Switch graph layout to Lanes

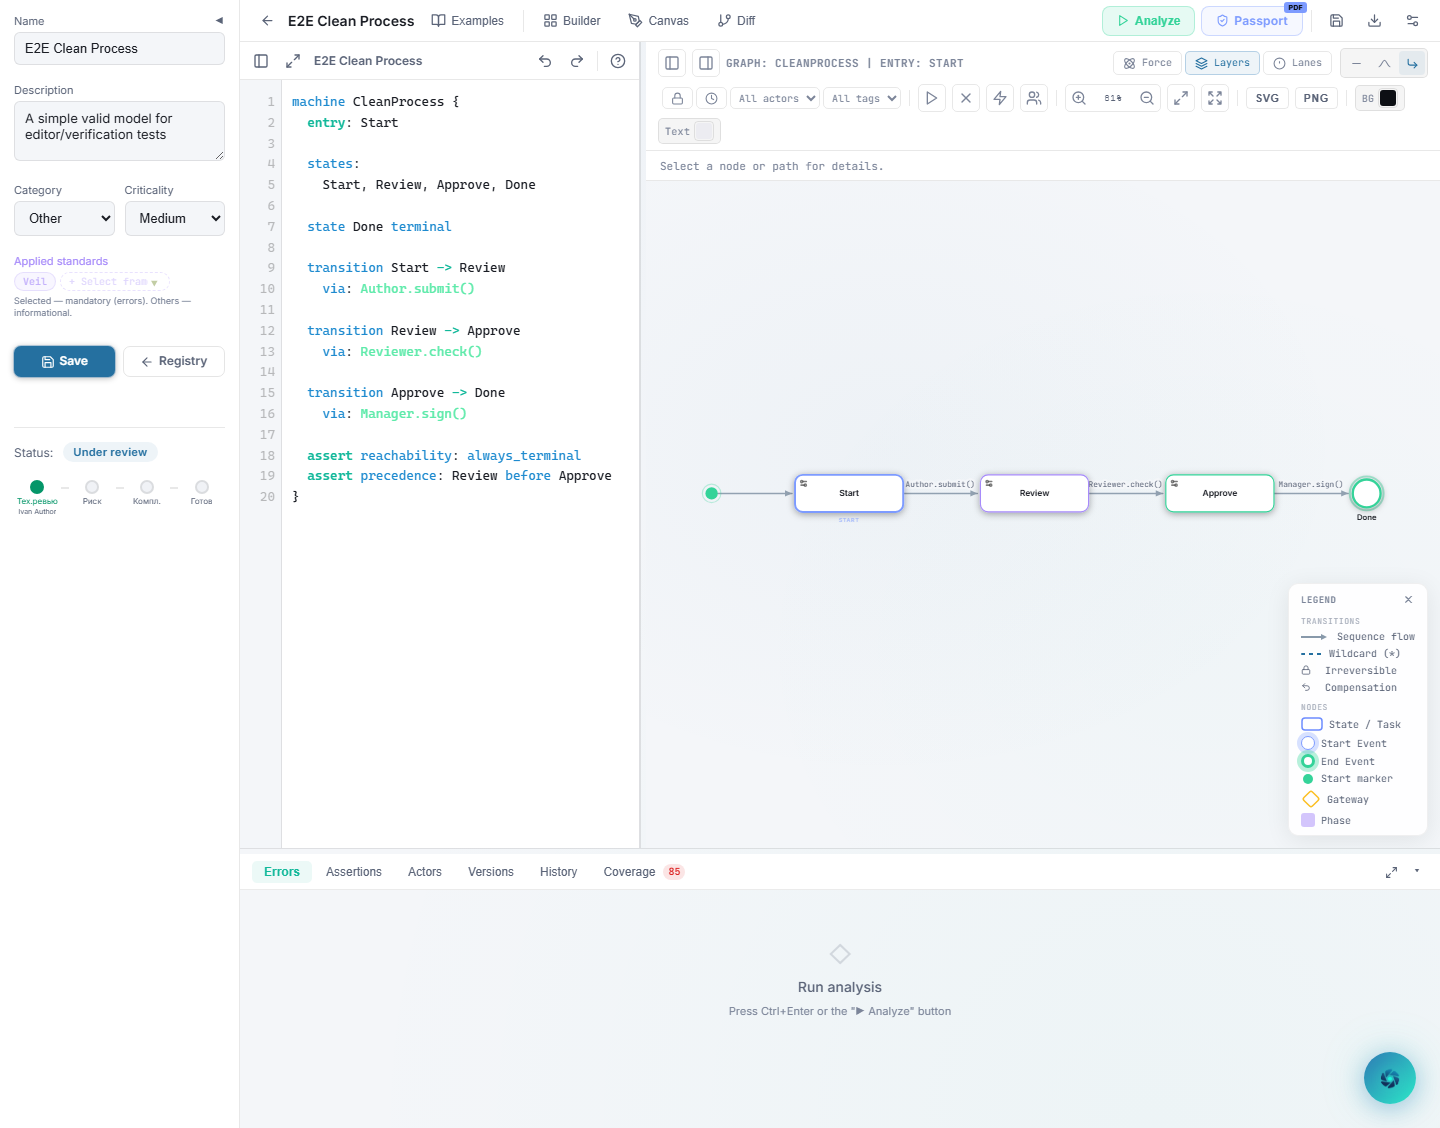coord(1297,63)
